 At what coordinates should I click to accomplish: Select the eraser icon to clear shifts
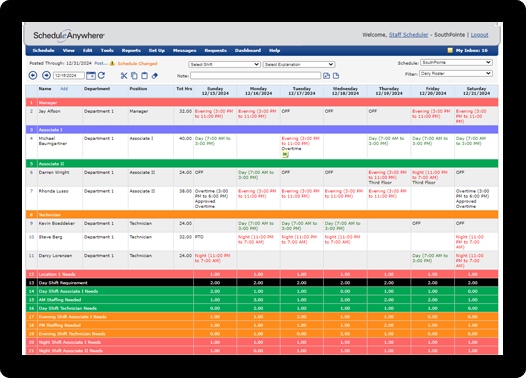pyautogui.click(x=155, y=76)
